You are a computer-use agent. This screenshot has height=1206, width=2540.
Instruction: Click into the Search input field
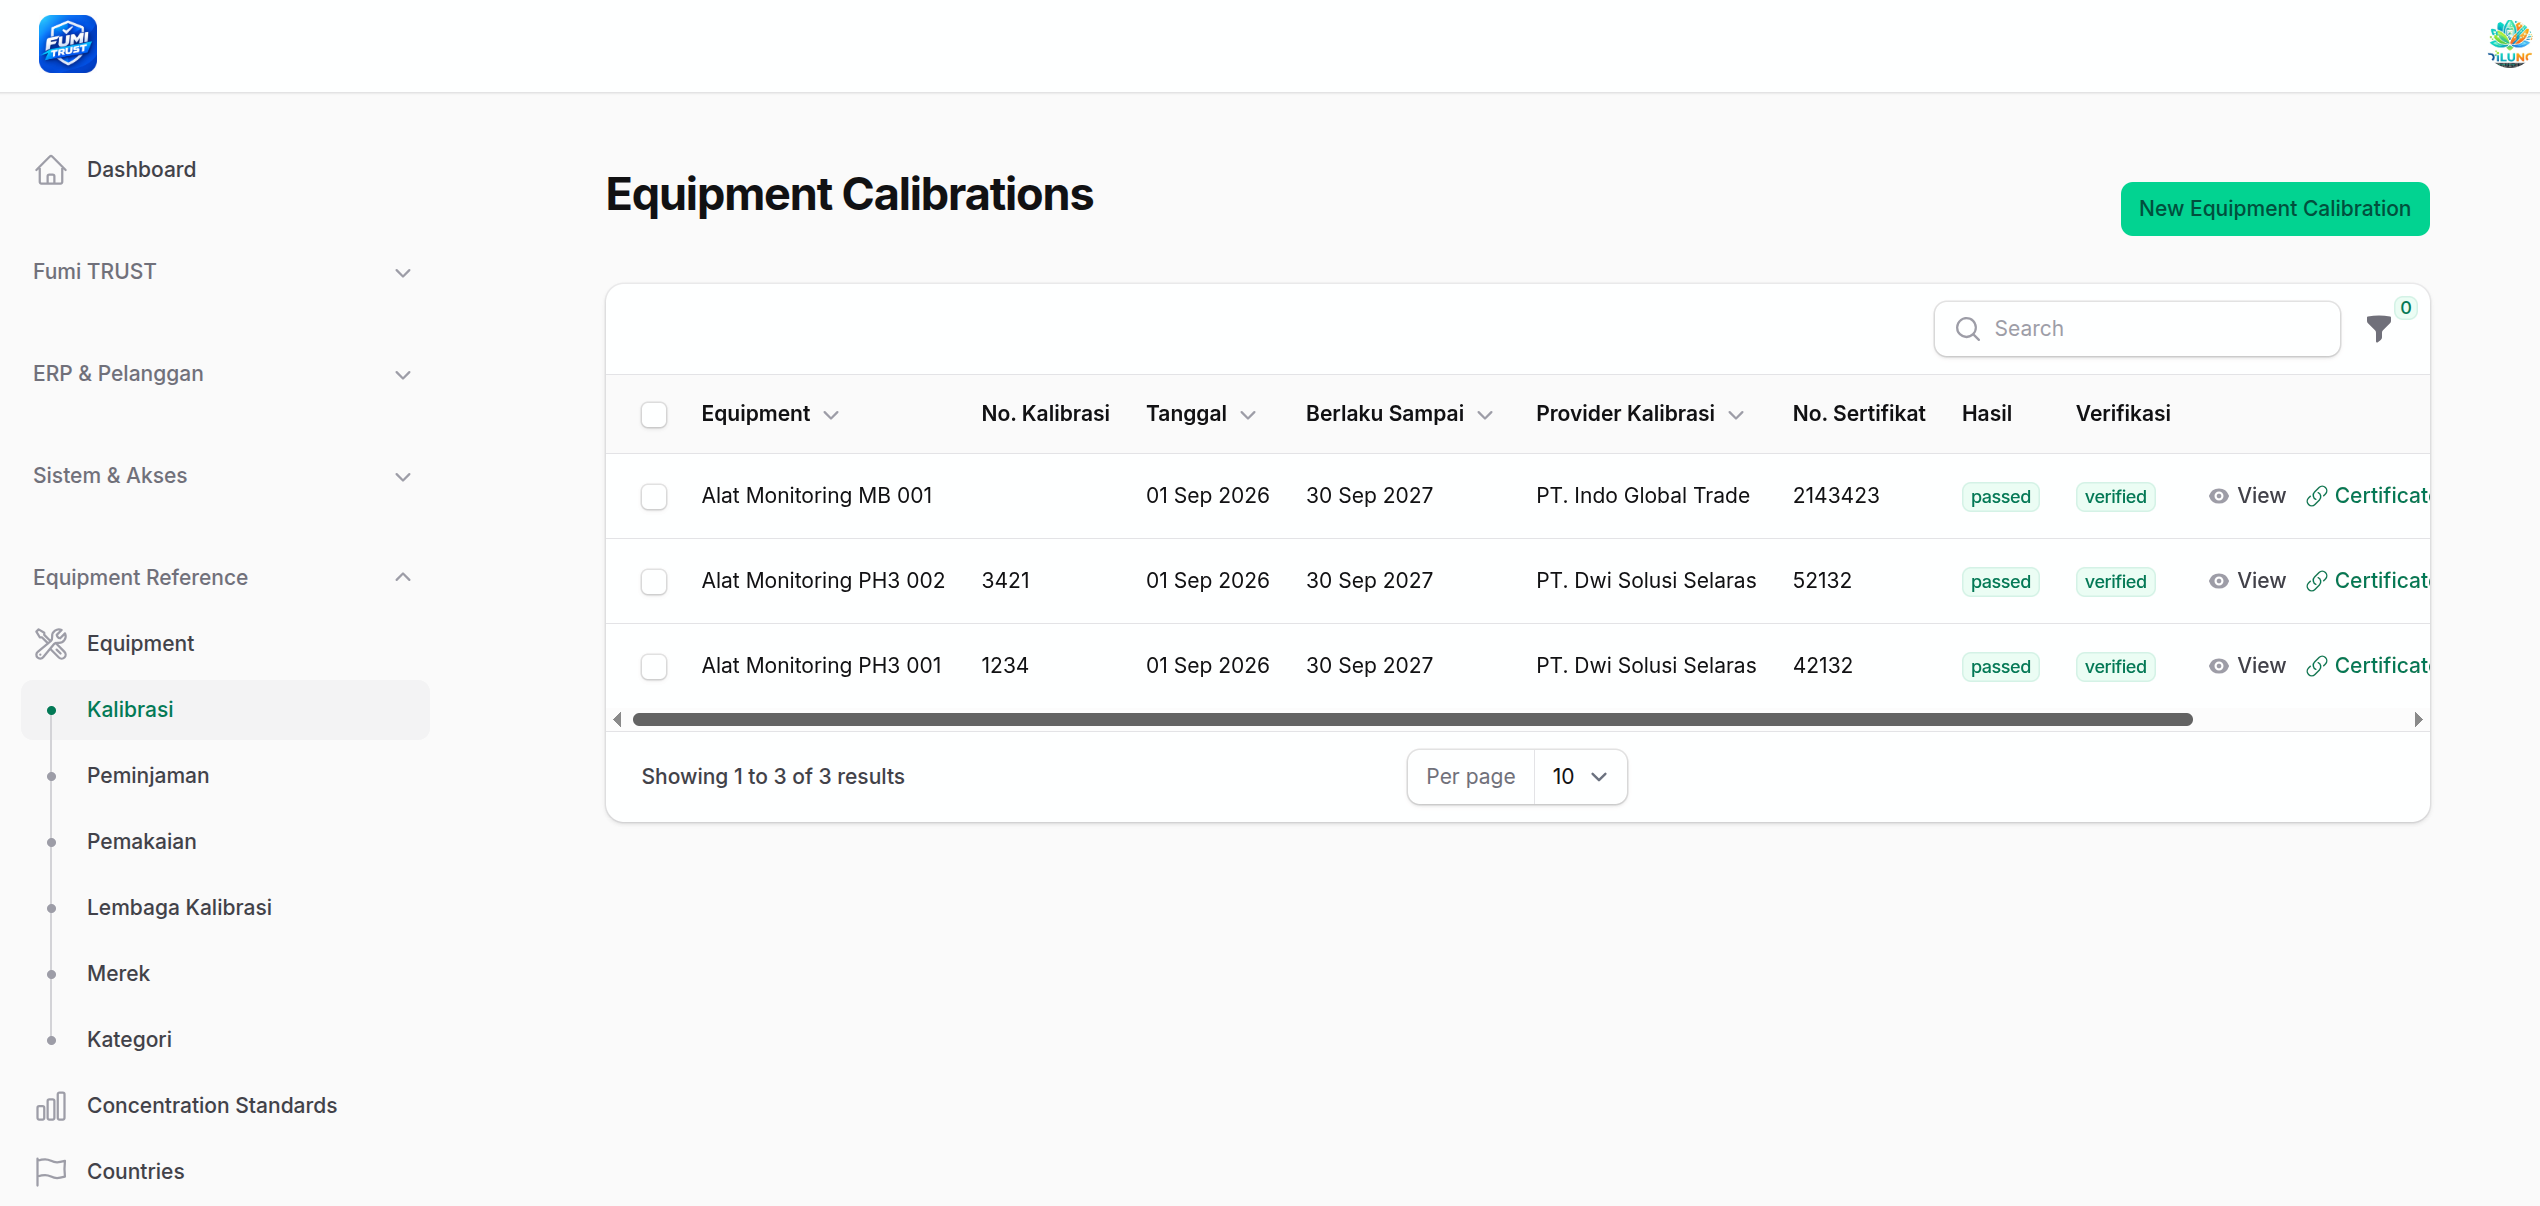[x=2137, y=329]
